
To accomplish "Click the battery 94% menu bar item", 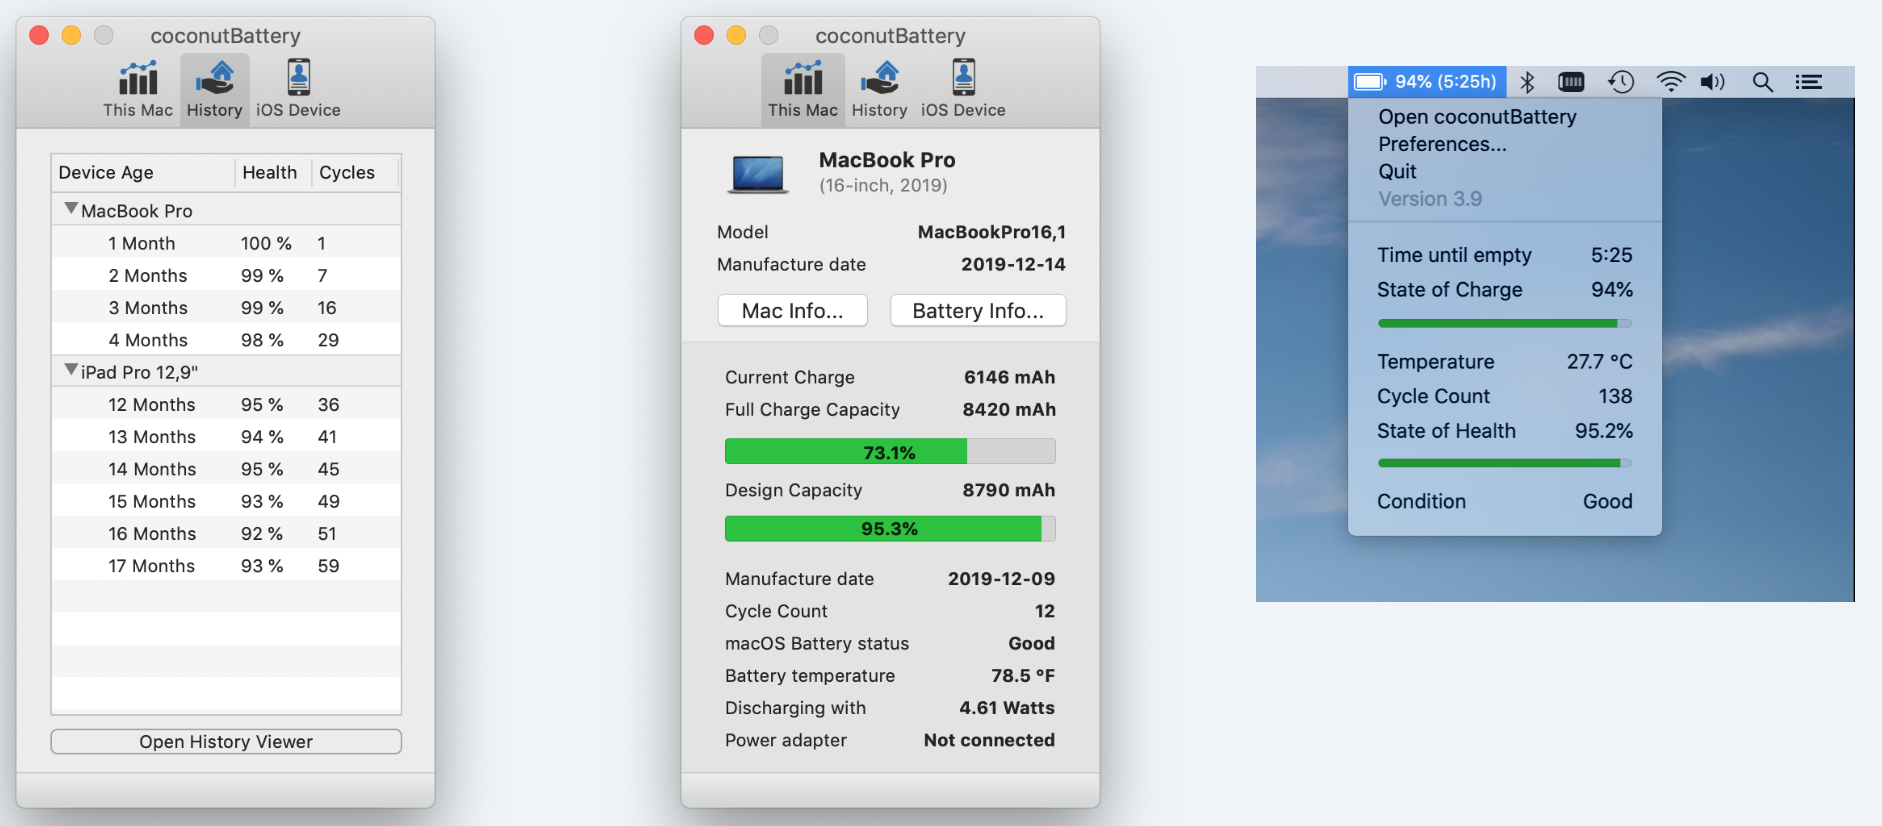I will point(1427,82).
